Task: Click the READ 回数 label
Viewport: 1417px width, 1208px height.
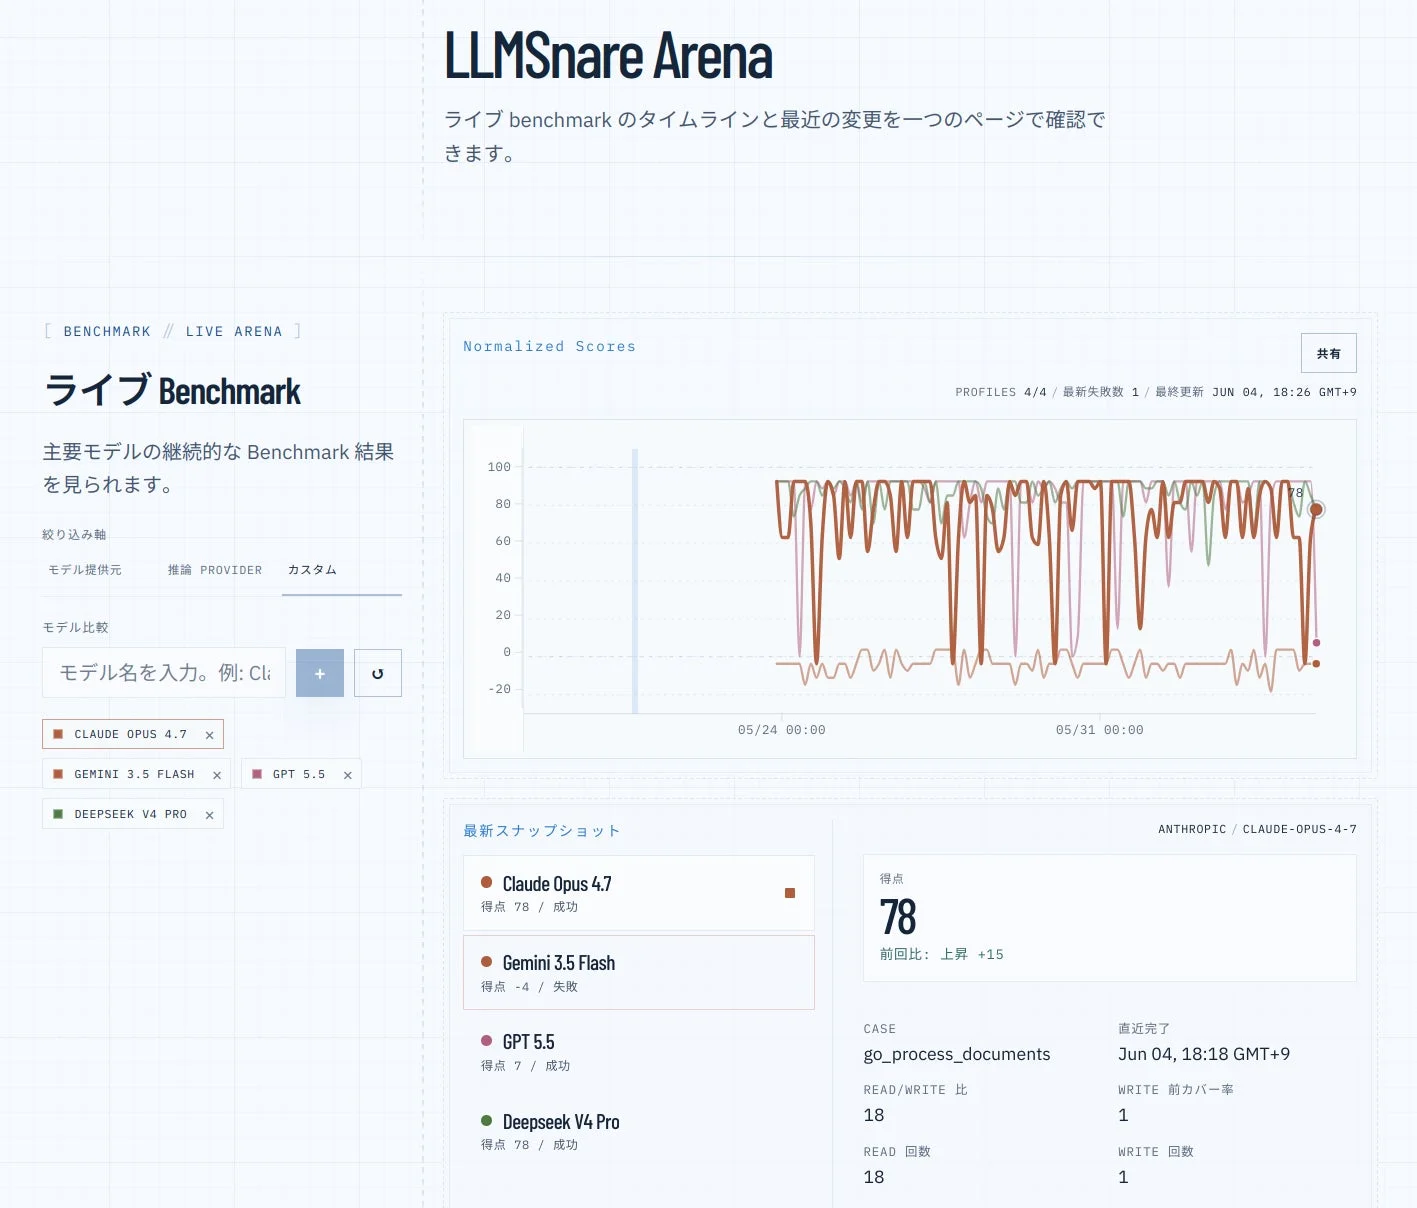Action: click(897, 1152)
